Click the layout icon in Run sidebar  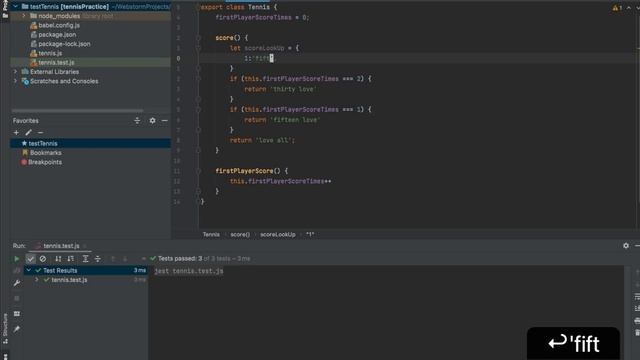[17, 313]
